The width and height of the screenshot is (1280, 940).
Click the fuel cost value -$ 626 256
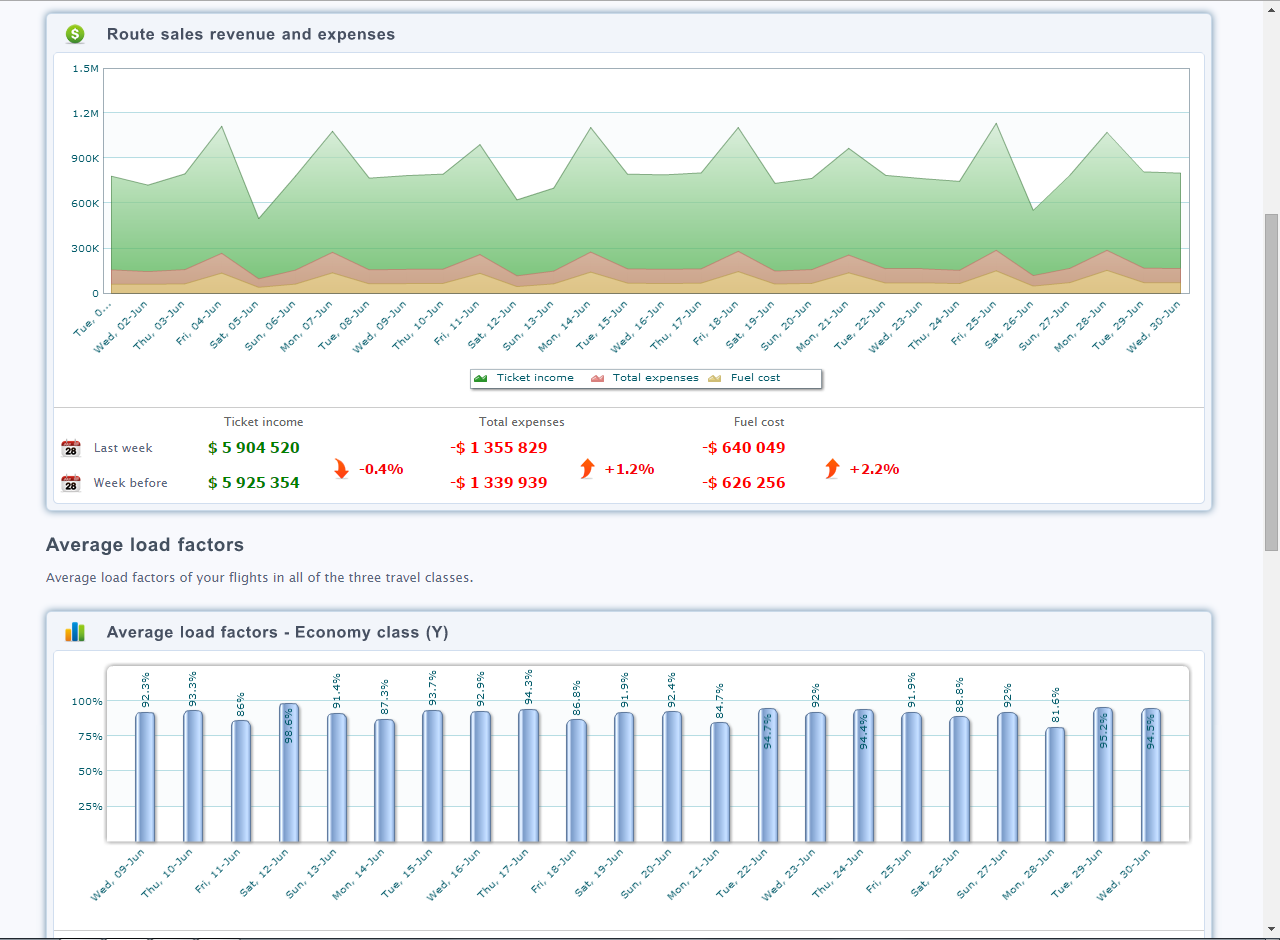[x=744, y=483]
